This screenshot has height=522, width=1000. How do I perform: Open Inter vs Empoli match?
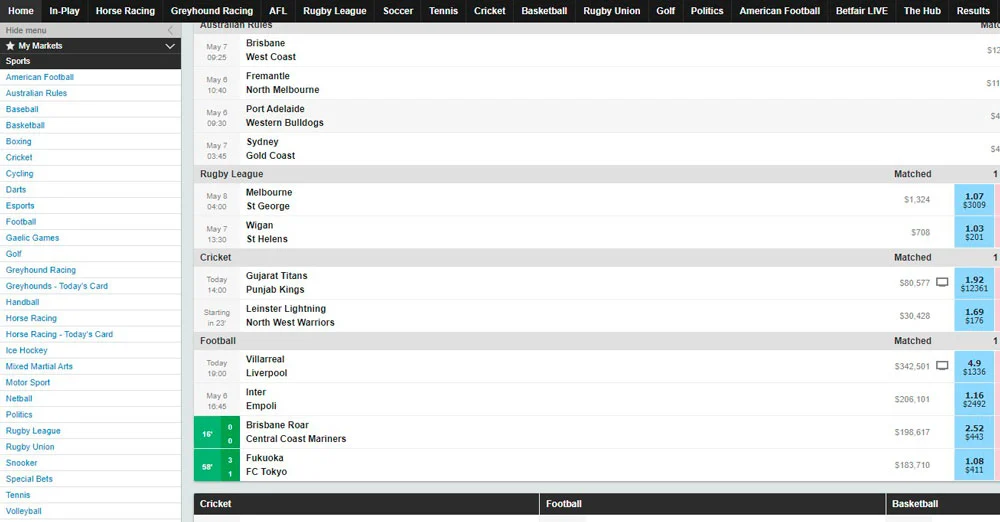coord(261,399)
